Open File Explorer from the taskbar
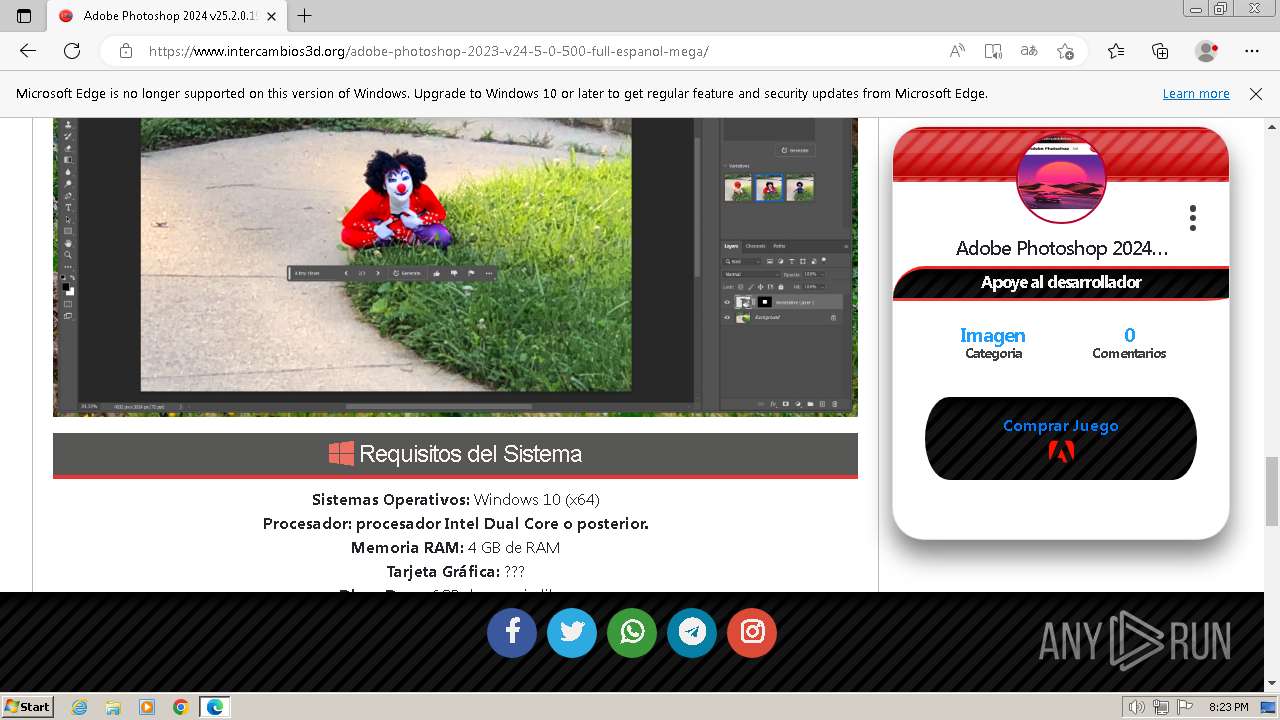1280x720 pixels. (x=113, y=707)
